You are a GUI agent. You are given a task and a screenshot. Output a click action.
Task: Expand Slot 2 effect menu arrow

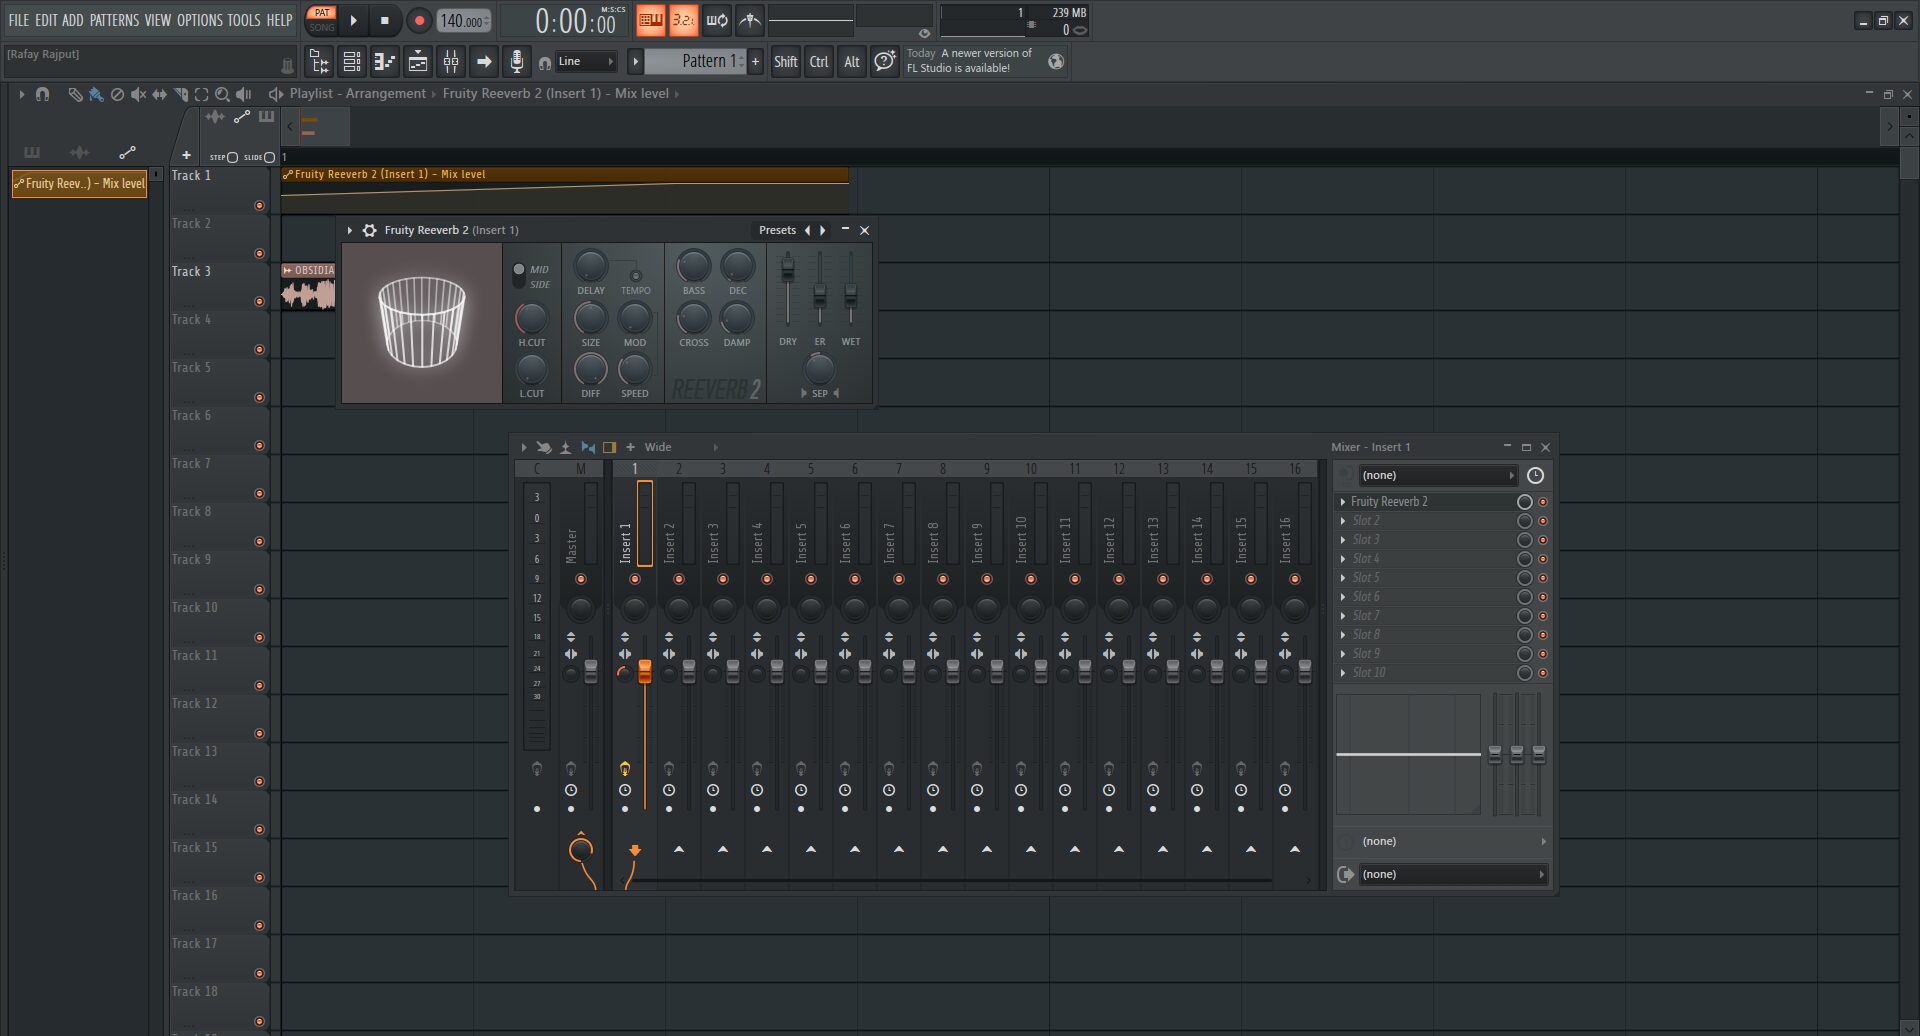pyautogui.click(x=1342, y=521)
